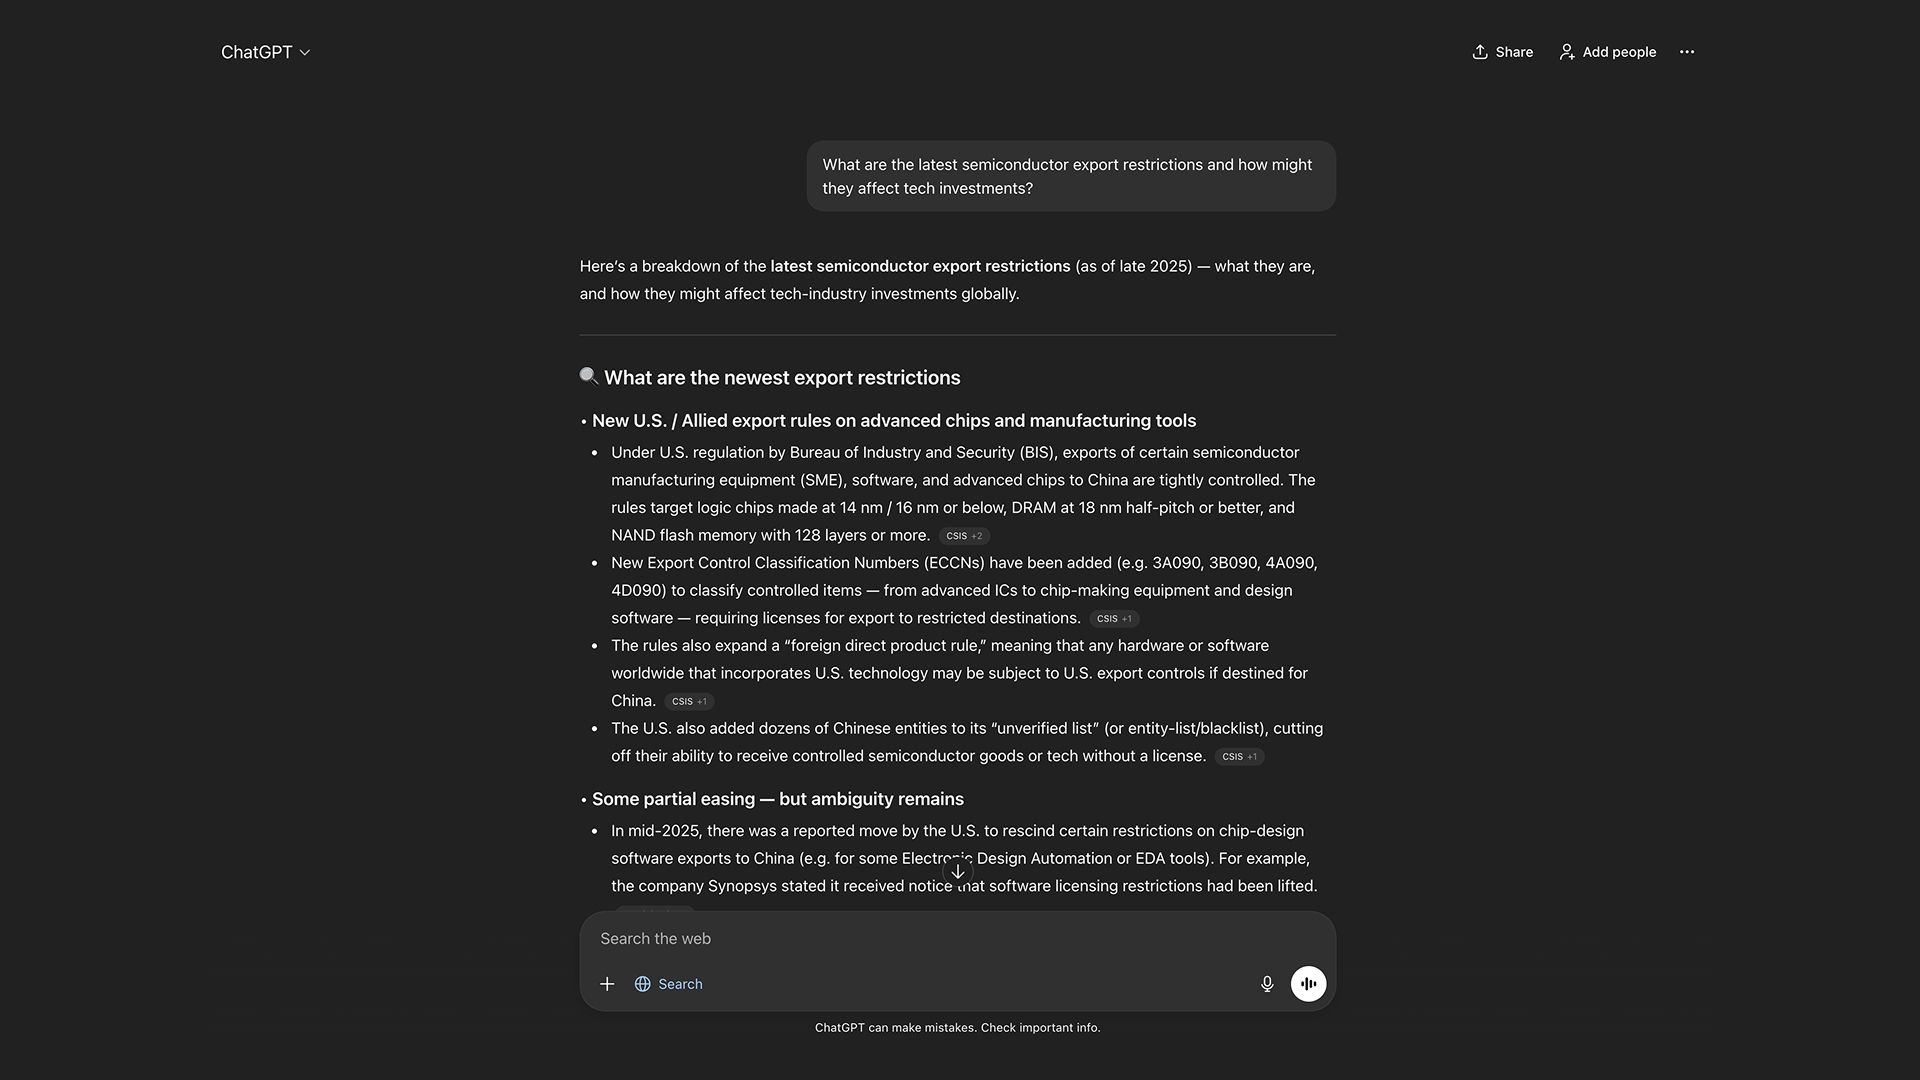Click the Add people button
This screenshot has height=1080, width=1920.
[x=1606, y=51]
